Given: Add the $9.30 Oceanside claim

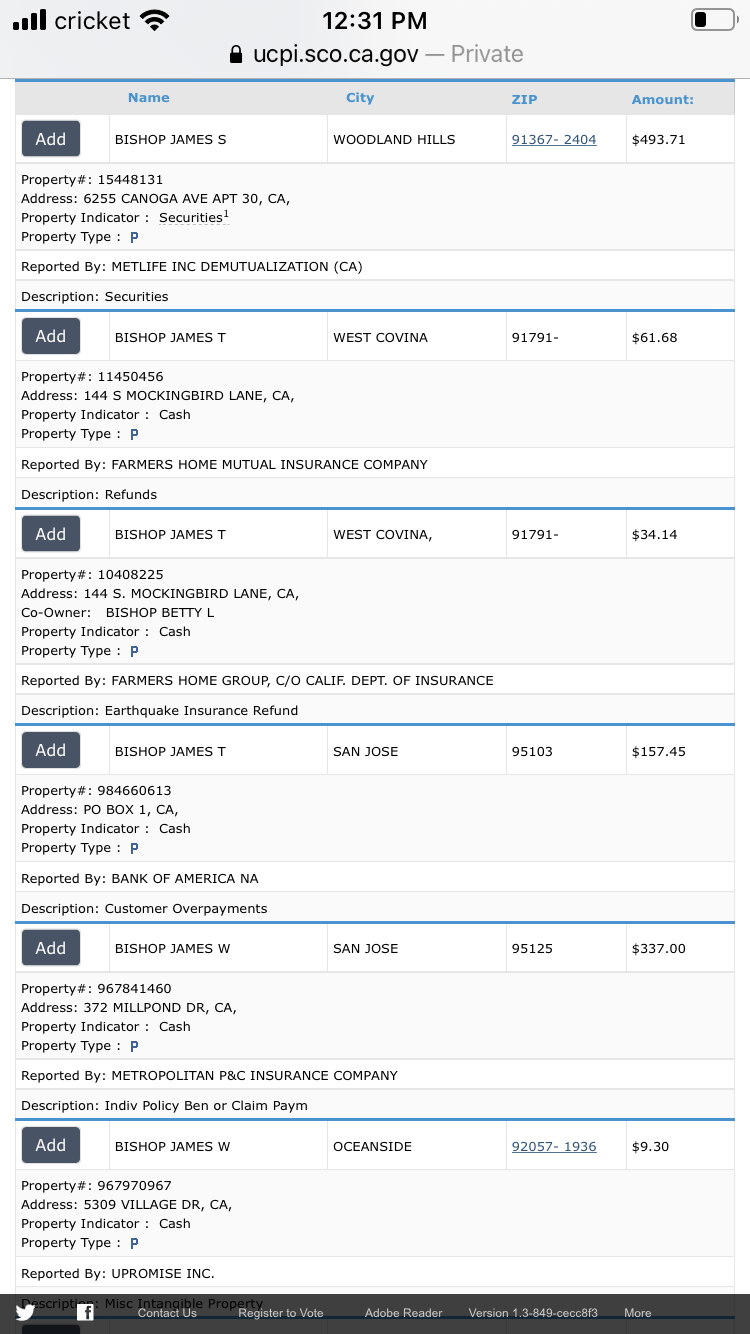Looking at the screenshot, I should pyautogui.click(x=51, y=1145).
